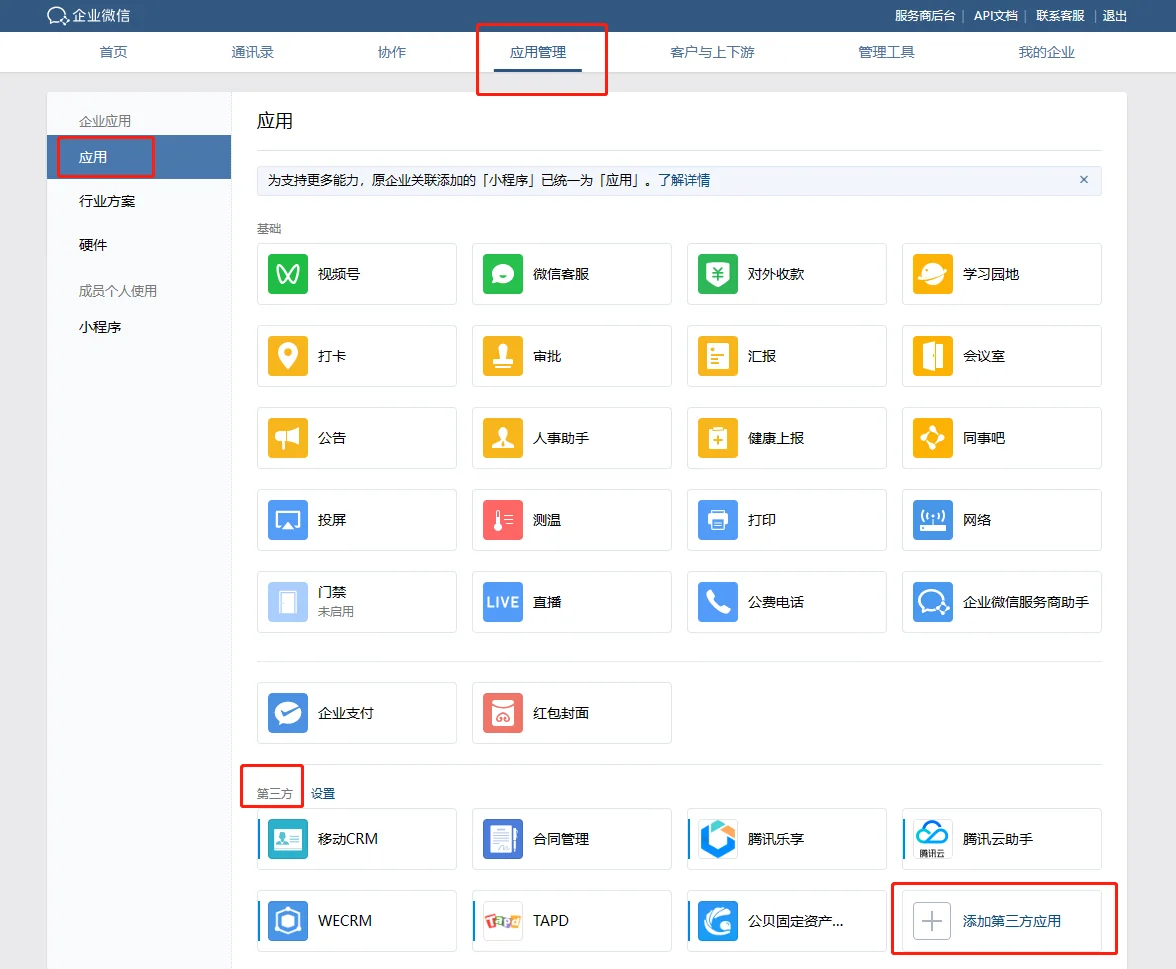Click the 了解详情 link in the notice
Viewport: 1176px width, 969px height.
tap(684, 180)
